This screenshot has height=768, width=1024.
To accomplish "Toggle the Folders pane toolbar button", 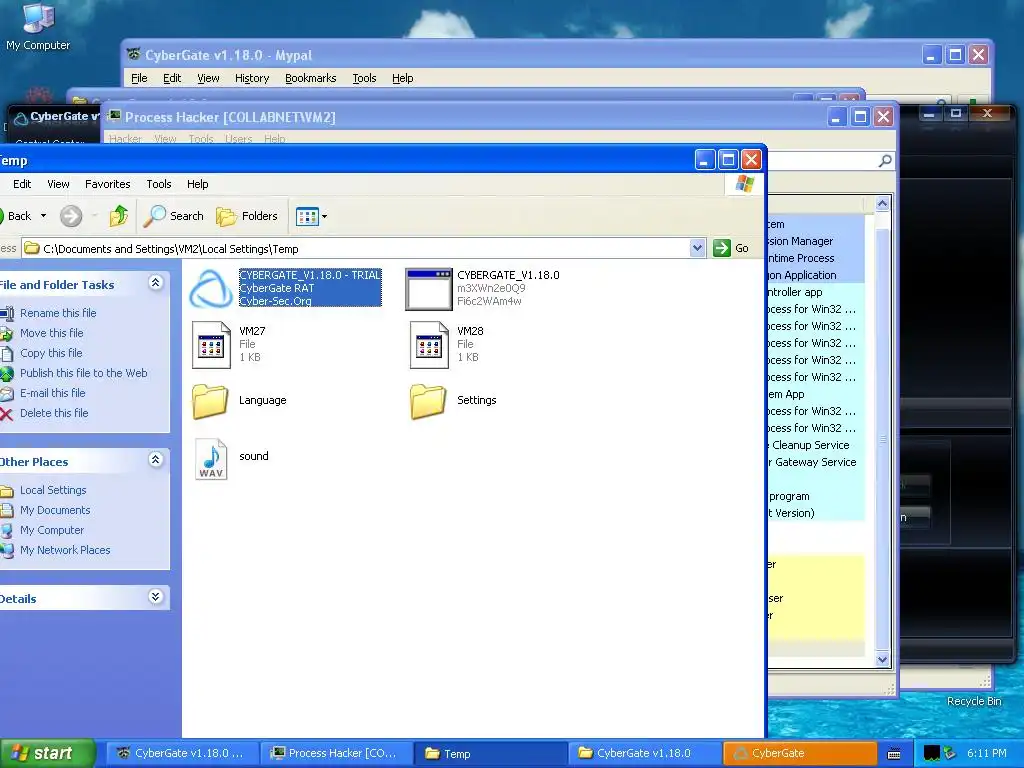I will (247, 216).
